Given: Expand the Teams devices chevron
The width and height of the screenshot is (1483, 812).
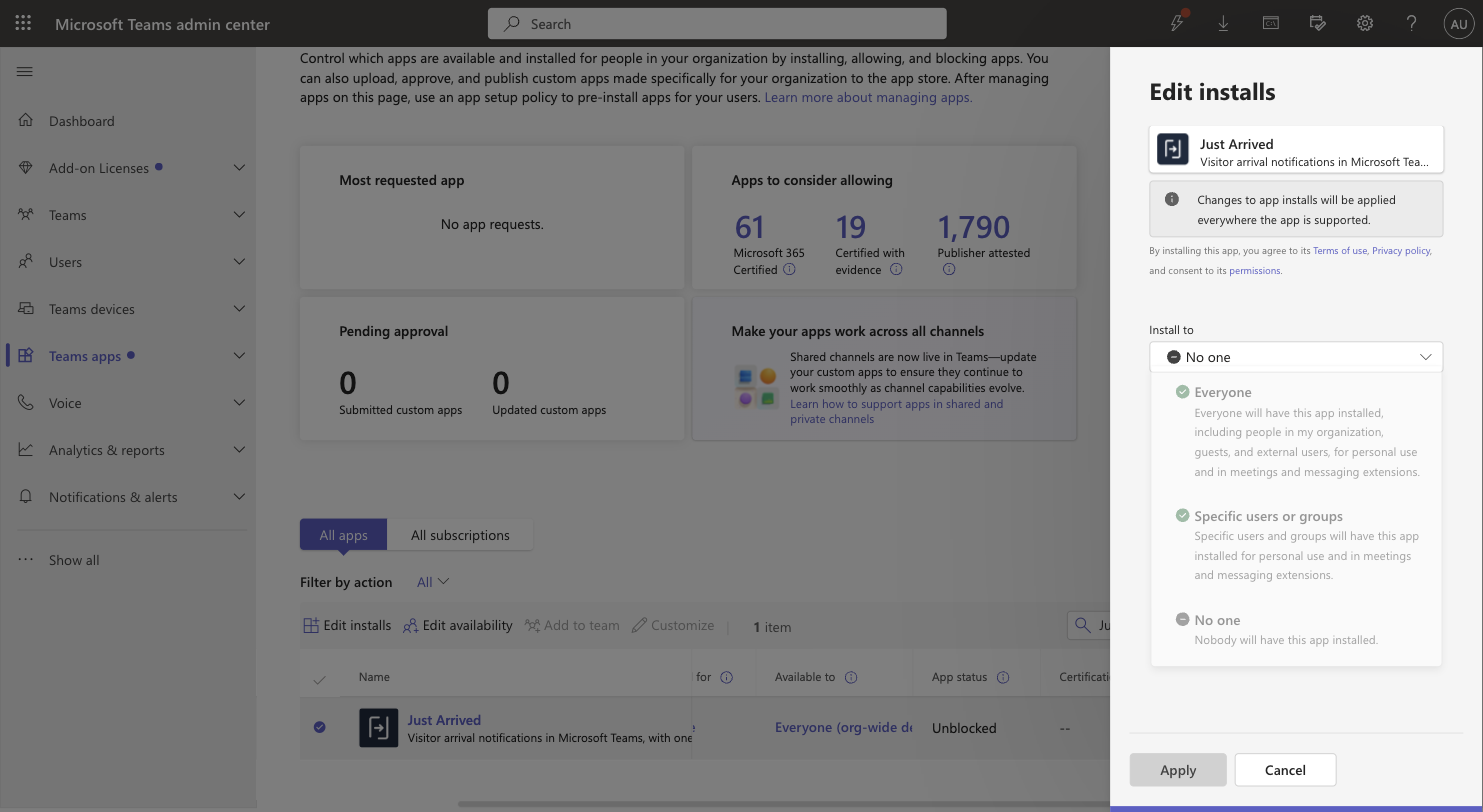Looking at the screenshot, I should pyautogui.click(x=239, y=309).
